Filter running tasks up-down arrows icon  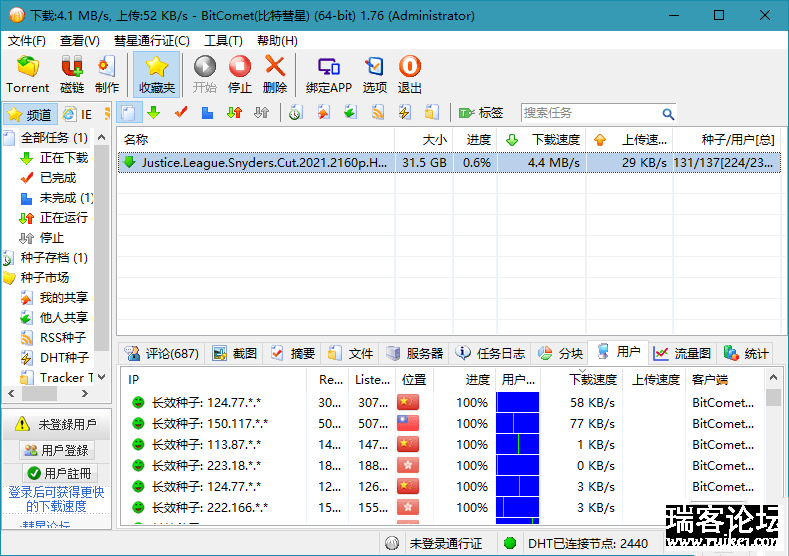234,113
